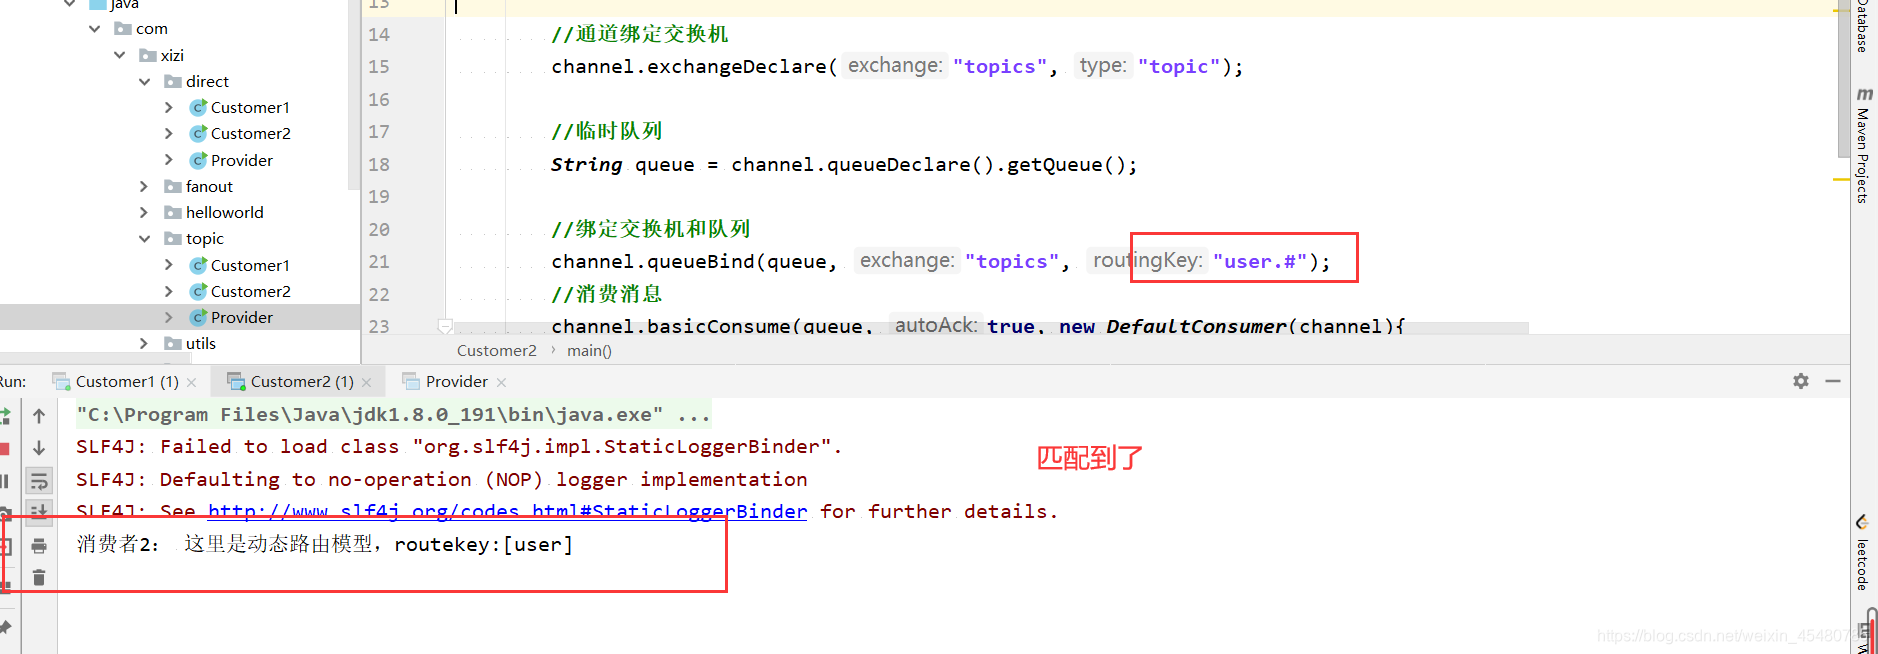The image size is (1878, 654).
Task: Click the main() breadcrumb
Action: pyautogui.click(x=589, y=350)
